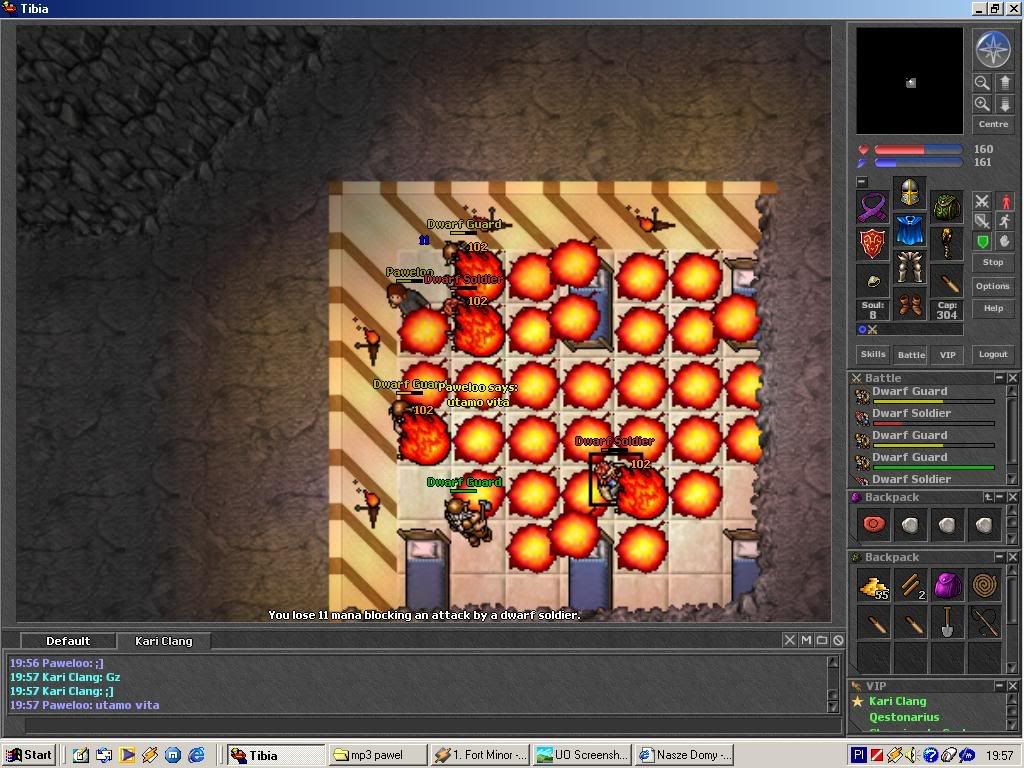The image size is (1024, 768).
Task: Switch to the Kari Clang chat tab
Action: (163, 641)
